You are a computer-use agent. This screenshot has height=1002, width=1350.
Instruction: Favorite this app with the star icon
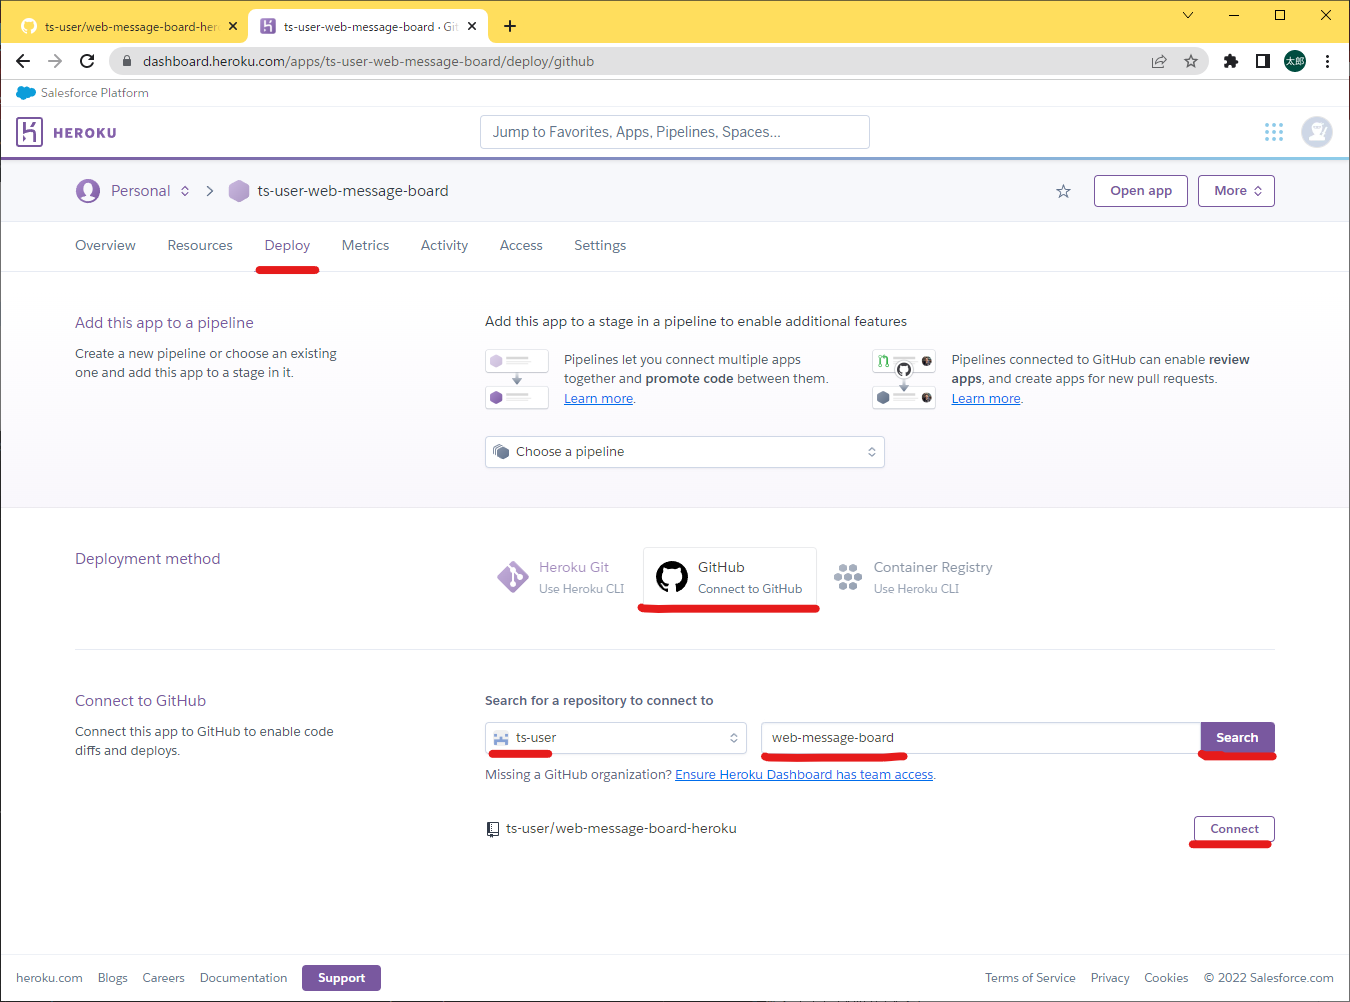[1063, 191]
